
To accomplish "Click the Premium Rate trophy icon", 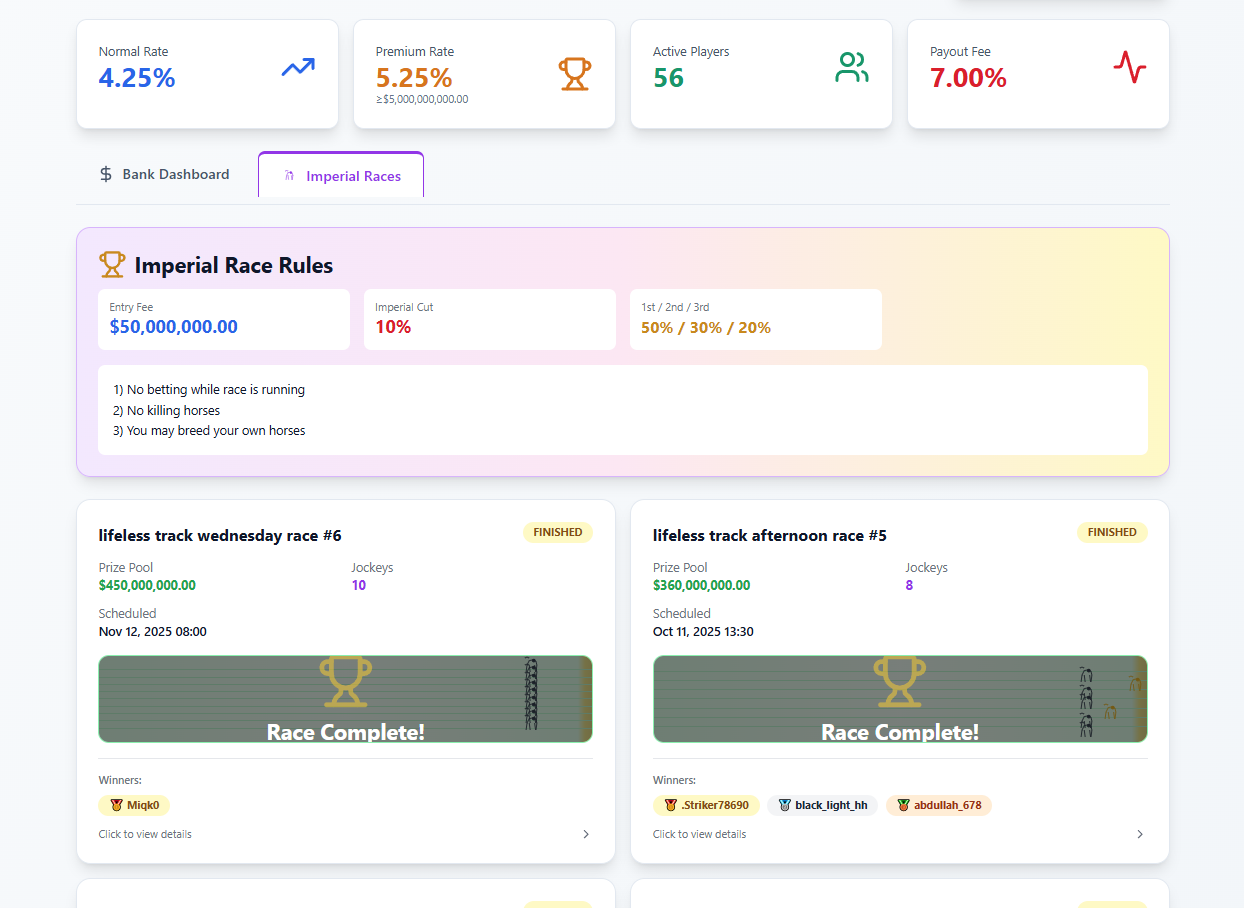I will point(574,74).
